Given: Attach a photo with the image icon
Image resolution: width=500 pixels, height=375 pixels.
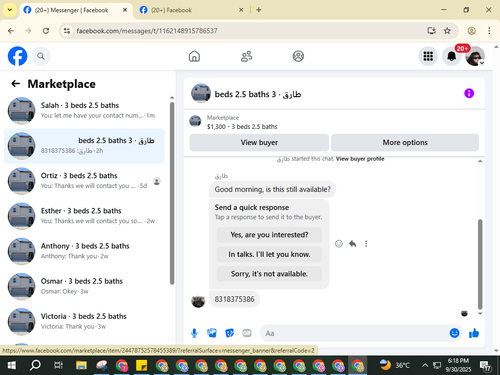Looking at the screenshot, I should coord(212,333).
